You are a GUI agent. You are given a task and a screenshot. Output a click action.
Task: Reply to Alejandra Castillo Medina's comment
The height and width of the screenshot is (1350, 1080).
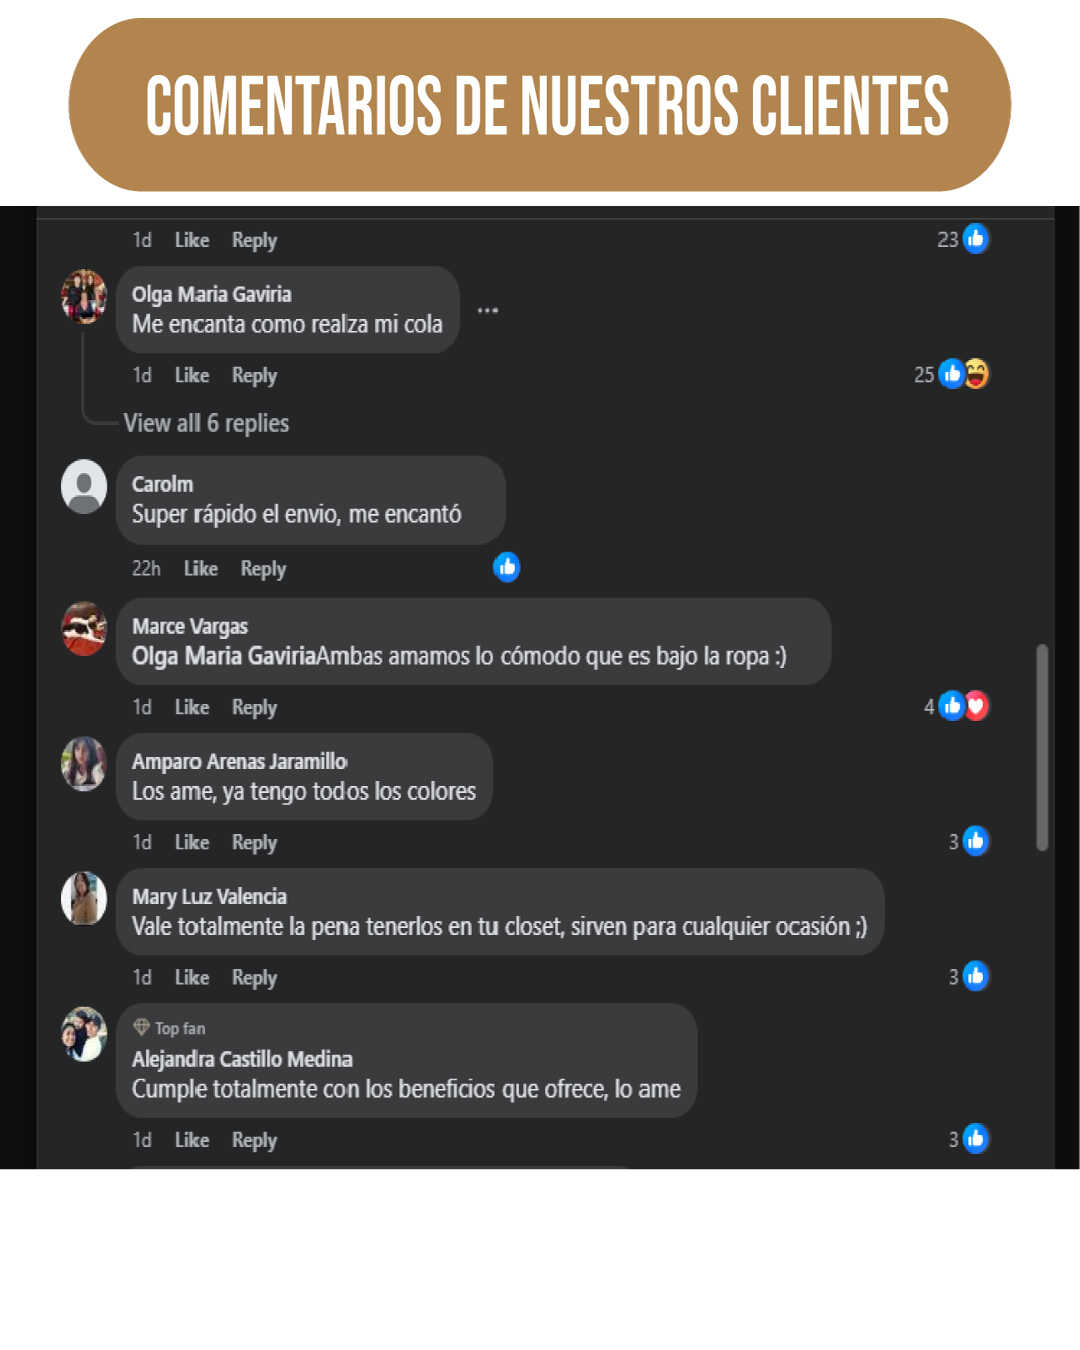(x=254, y=1140)
